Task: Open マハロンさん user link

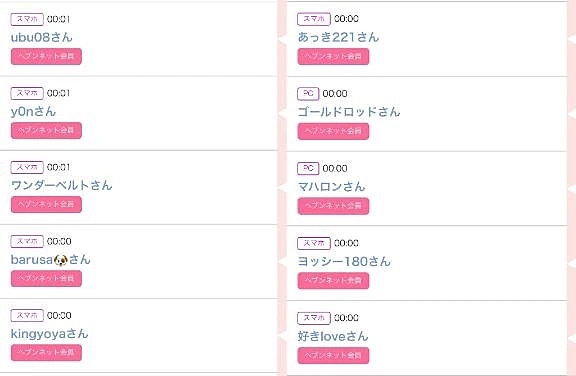Action: (331, 187)
